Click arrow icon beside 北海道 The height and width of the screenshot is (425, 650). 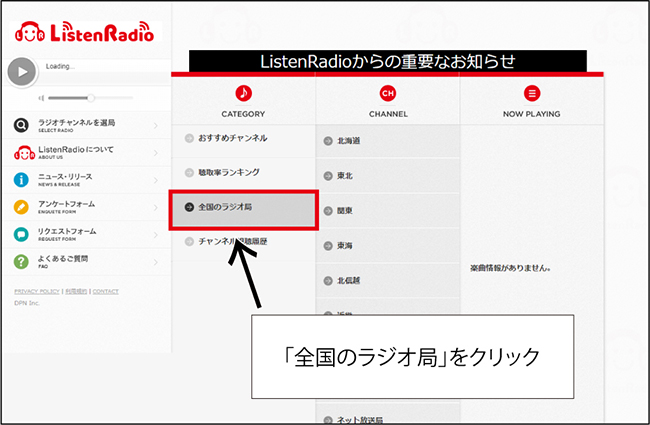pyautogui.click(x=328, y=141)
